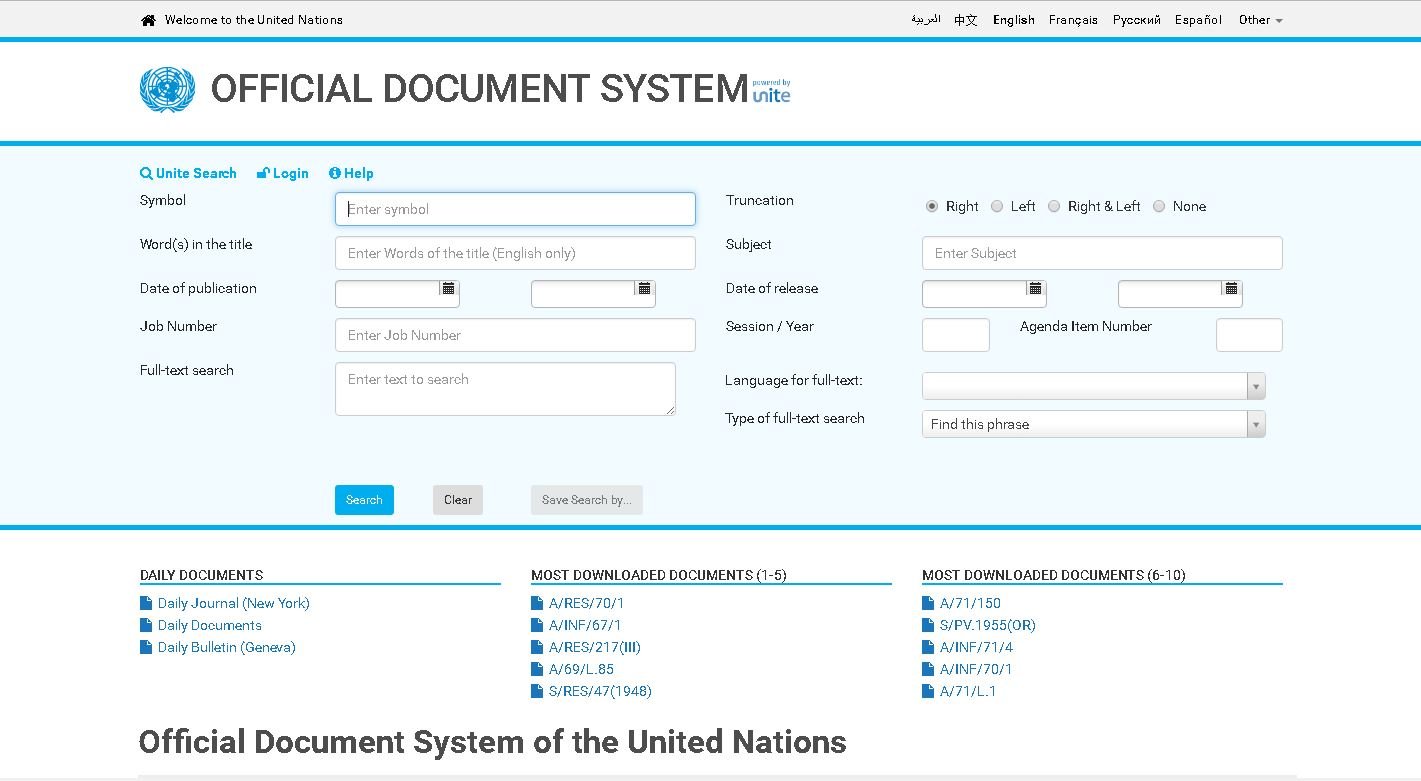Switch language to Chinese
The height and width of the screenshot is (781, 1421).
(x=966, y=20)
